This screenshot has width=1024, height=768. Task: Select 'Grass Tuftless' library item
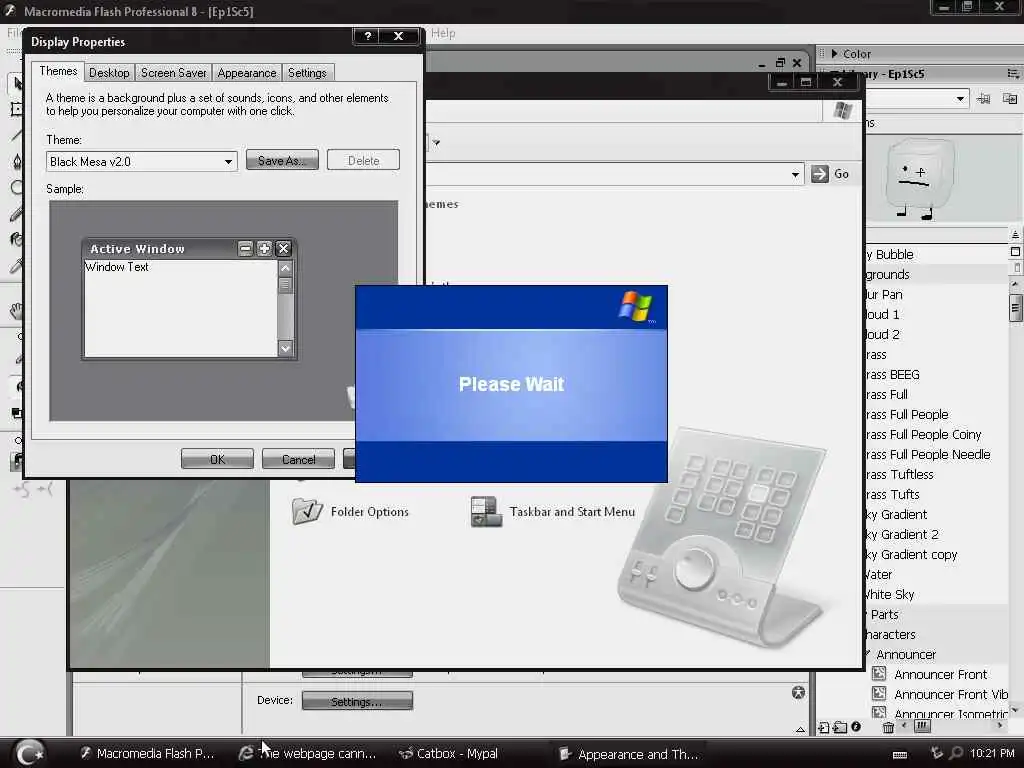pyautogui.click(x=899, y=474)
